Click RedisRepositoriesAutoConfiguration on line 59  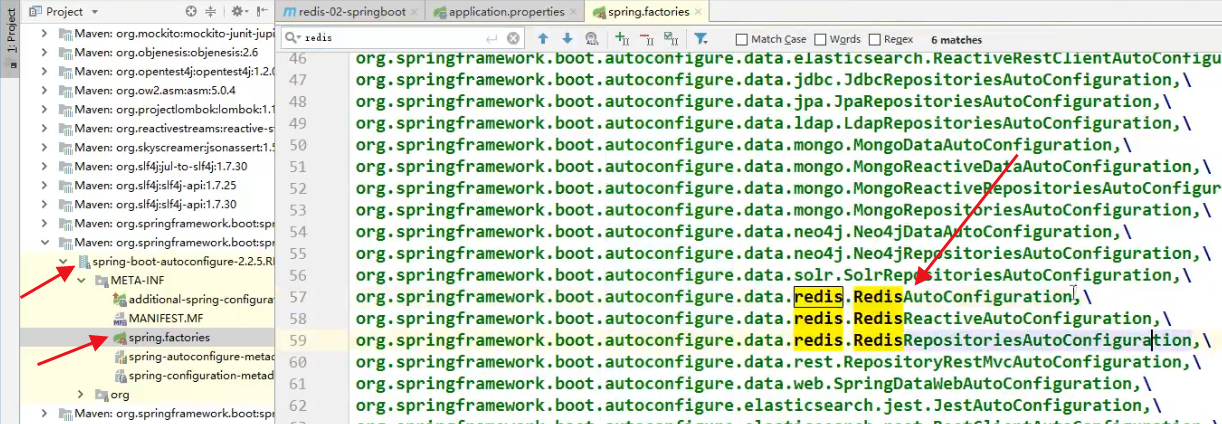[1023, 341]
